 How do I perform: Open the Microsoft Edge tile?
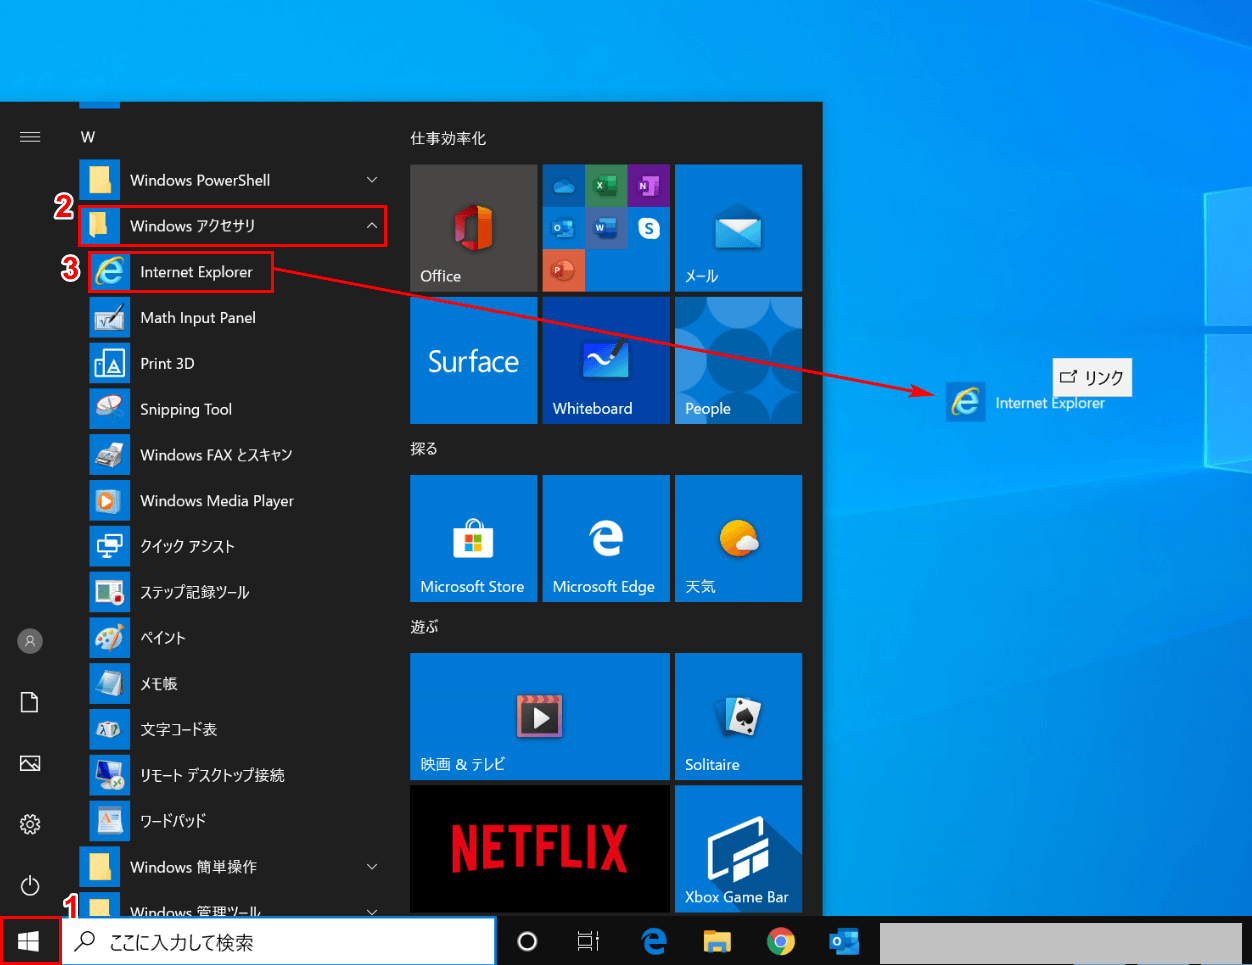(x=606, y=538)
